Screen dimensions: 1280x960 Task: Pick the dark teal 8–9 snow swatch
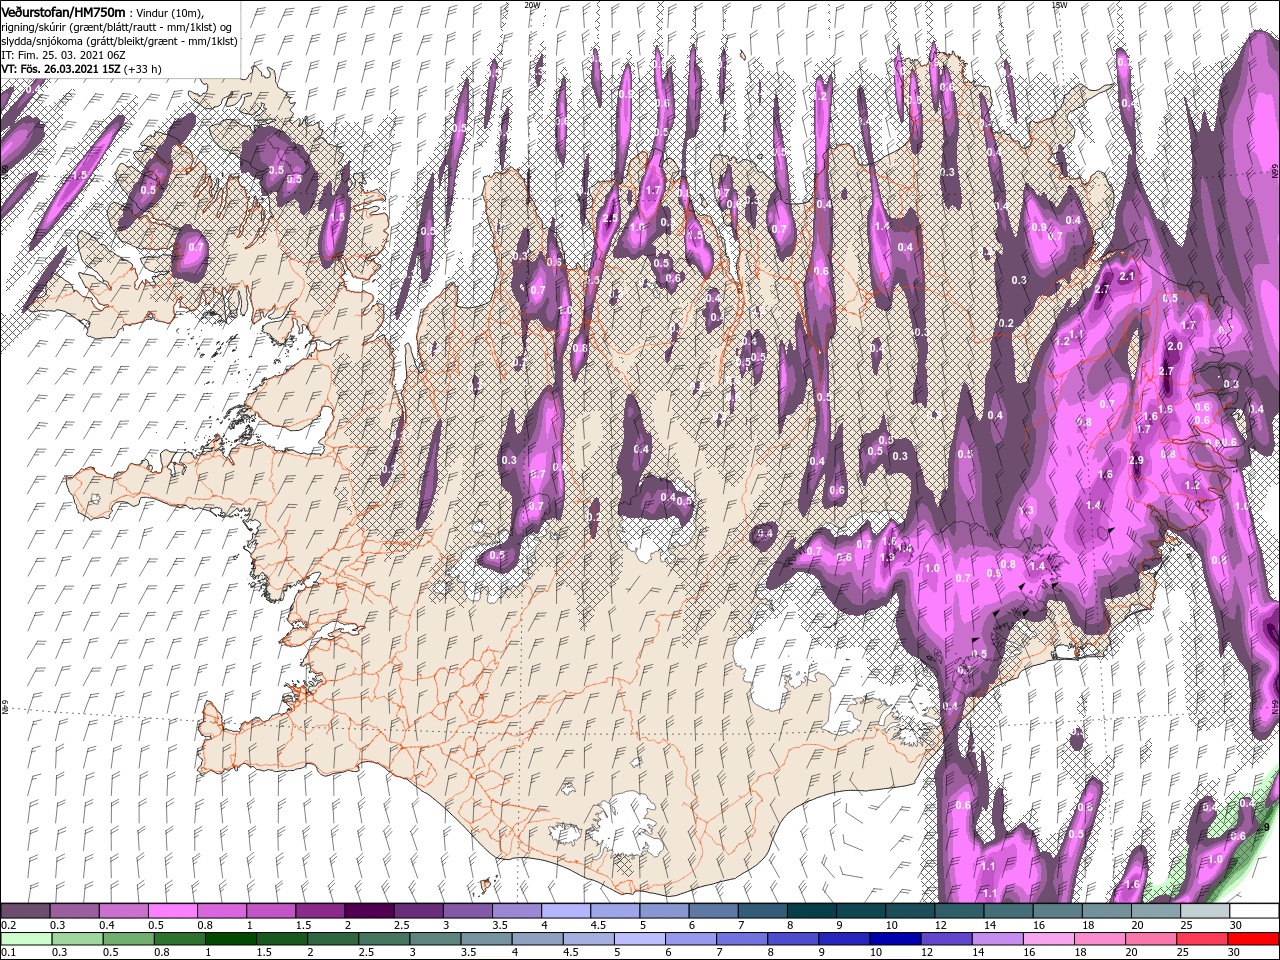(x=812, y=910)
